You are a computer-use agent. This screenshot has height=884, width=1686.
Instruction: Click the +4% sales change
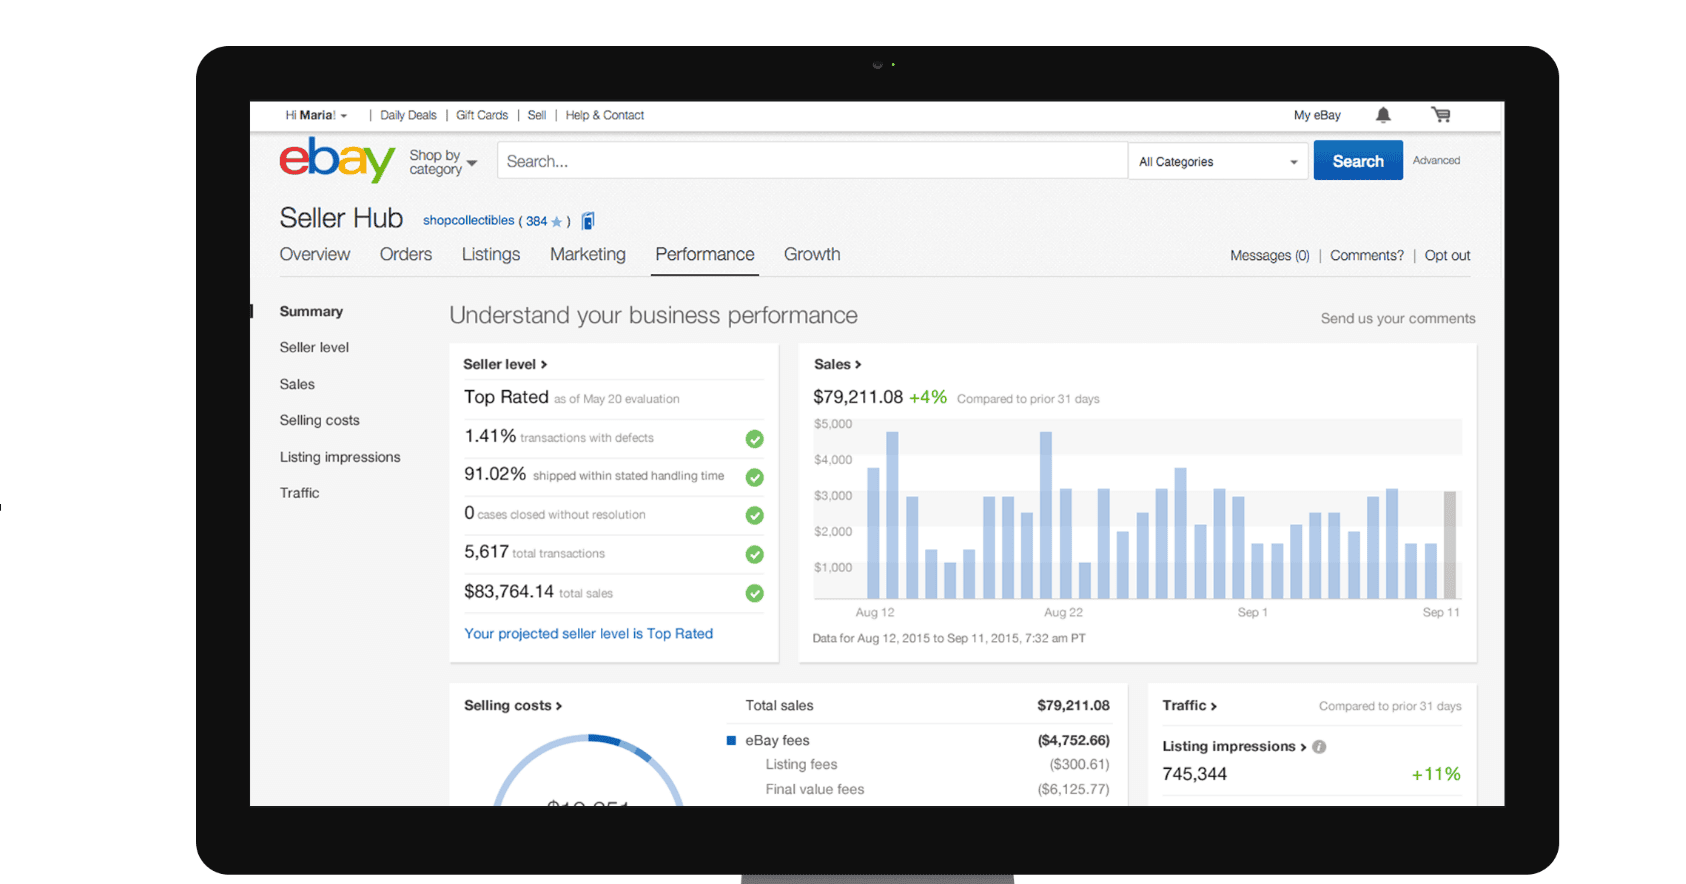pos(928,397)
